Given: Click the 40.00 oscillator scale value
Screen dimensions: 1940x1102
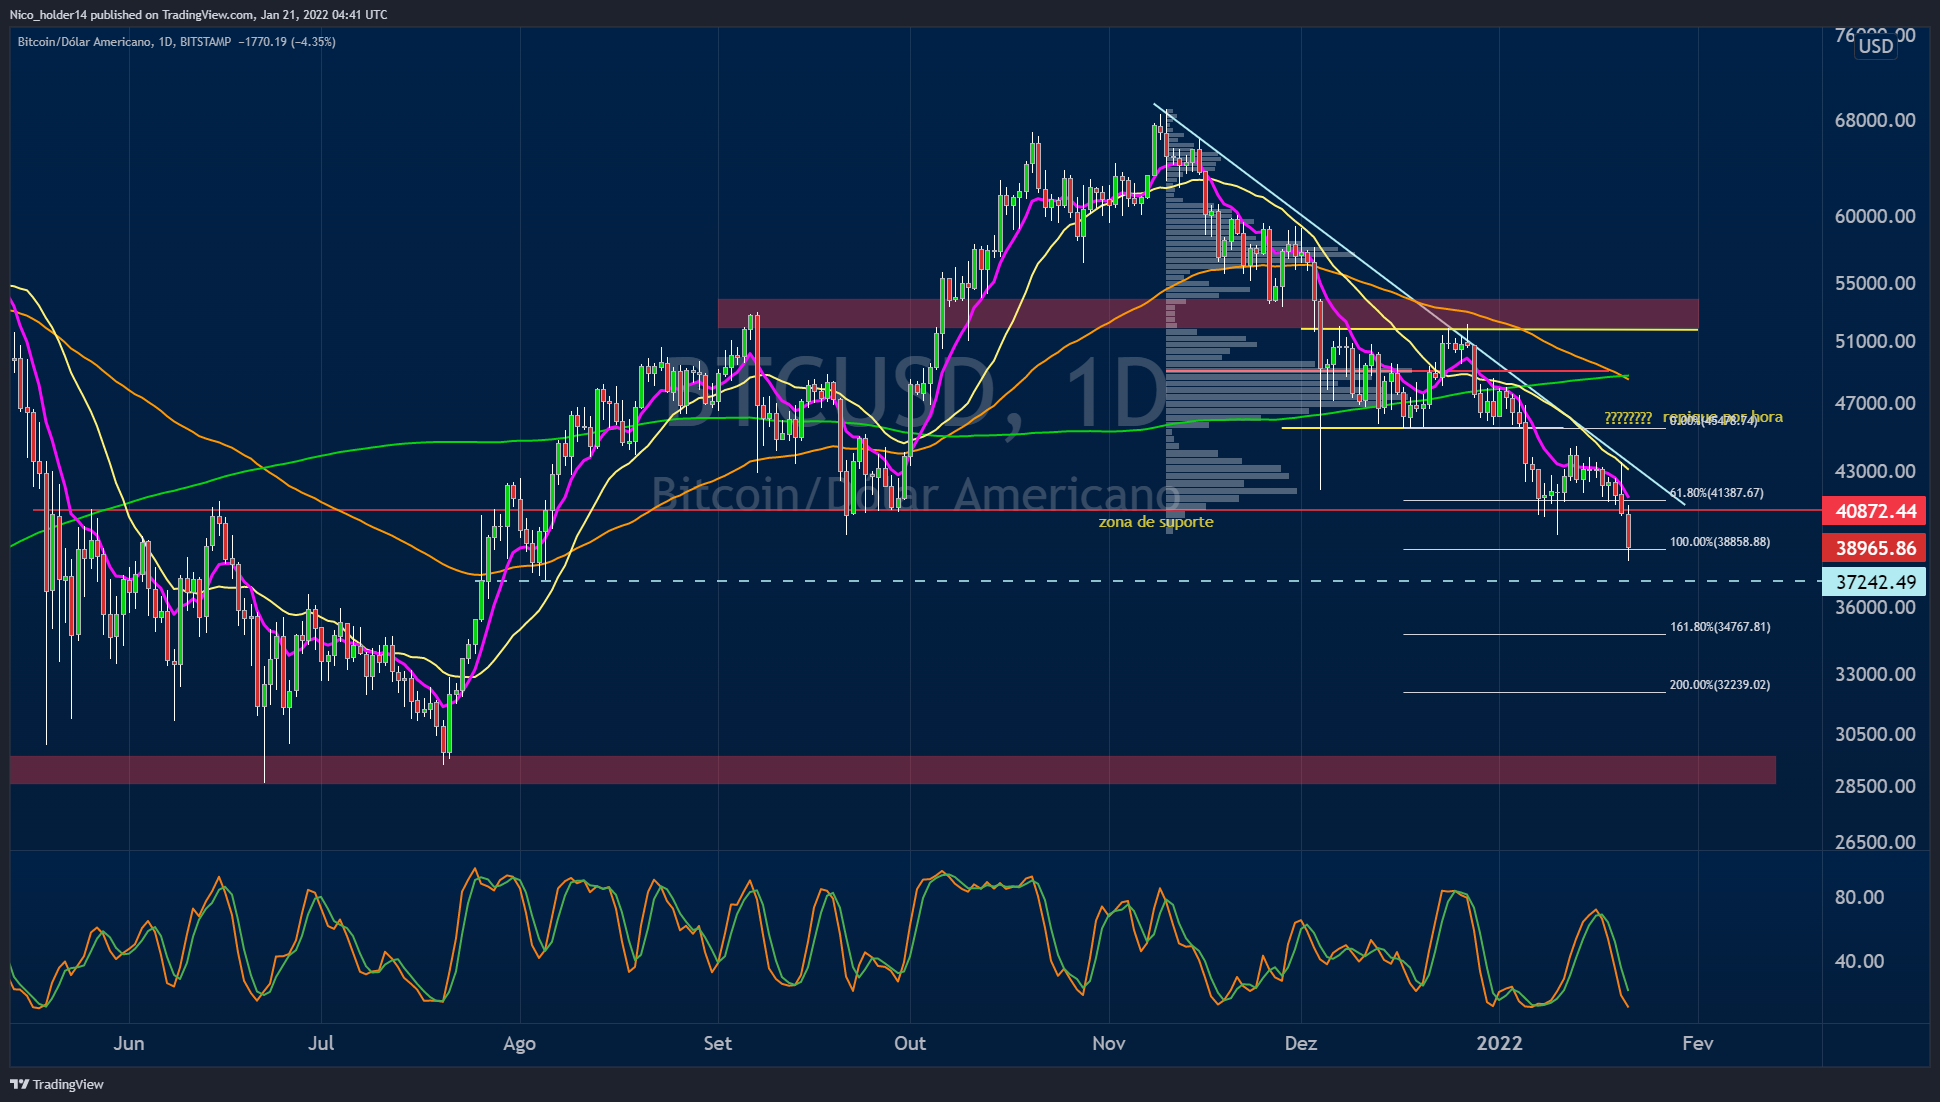Looking at the screenshot, I should click(1859, 961).
